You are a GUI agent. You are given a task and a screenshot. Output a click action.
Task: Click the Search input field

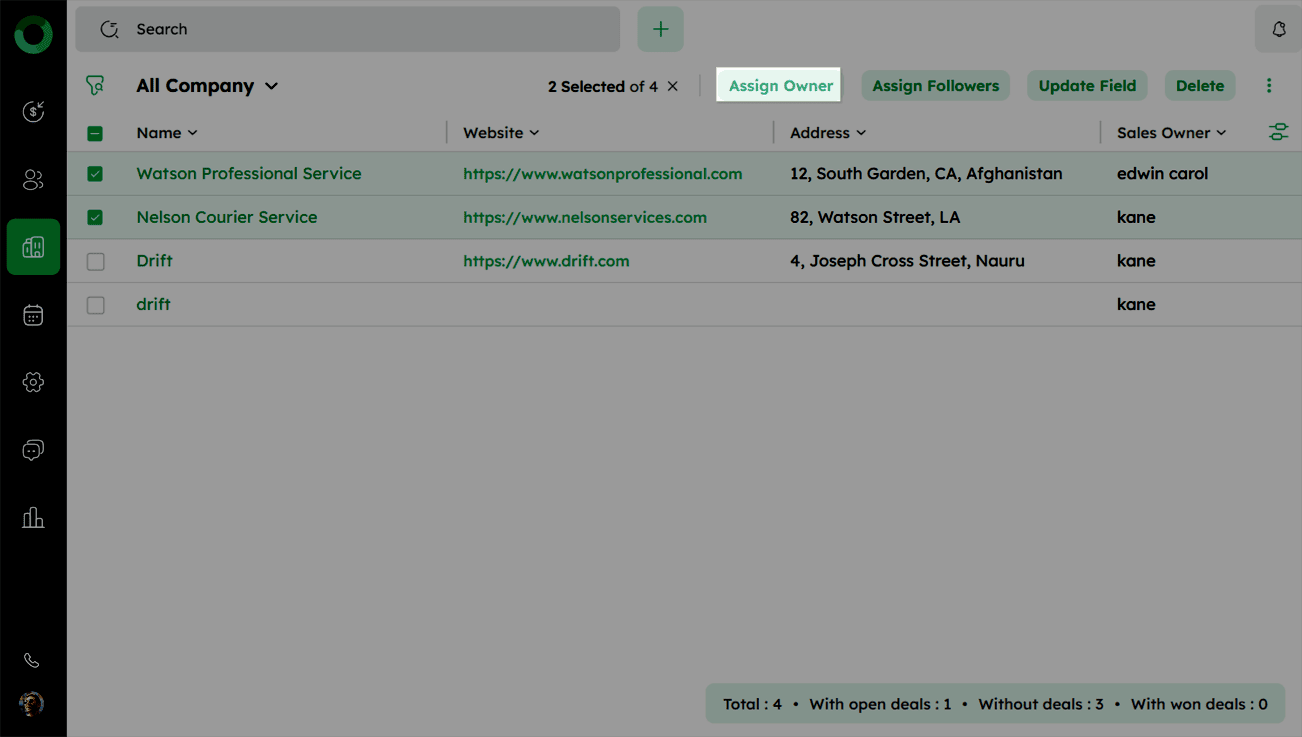348,30
